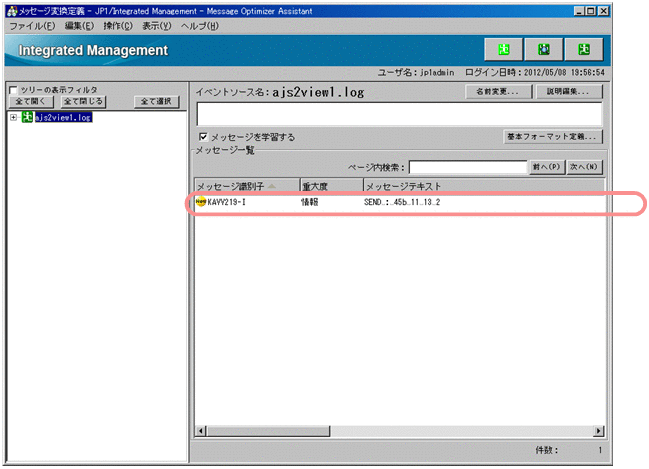Click the 全て開く button
This screenshot has width=649, height=469.
pyautogui.click(x=31, y=101)
